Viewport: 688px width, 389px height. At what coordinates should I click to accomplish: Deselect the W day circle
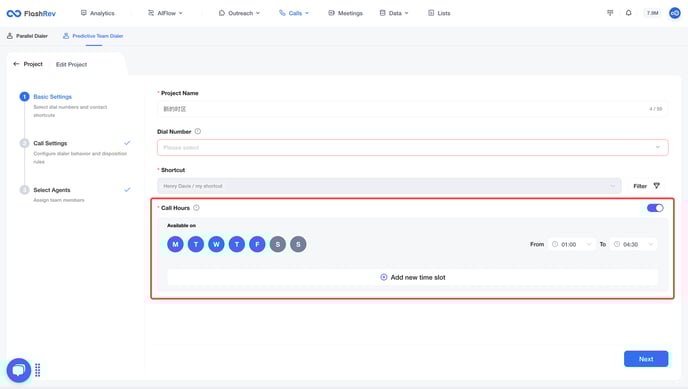point(216,244)
